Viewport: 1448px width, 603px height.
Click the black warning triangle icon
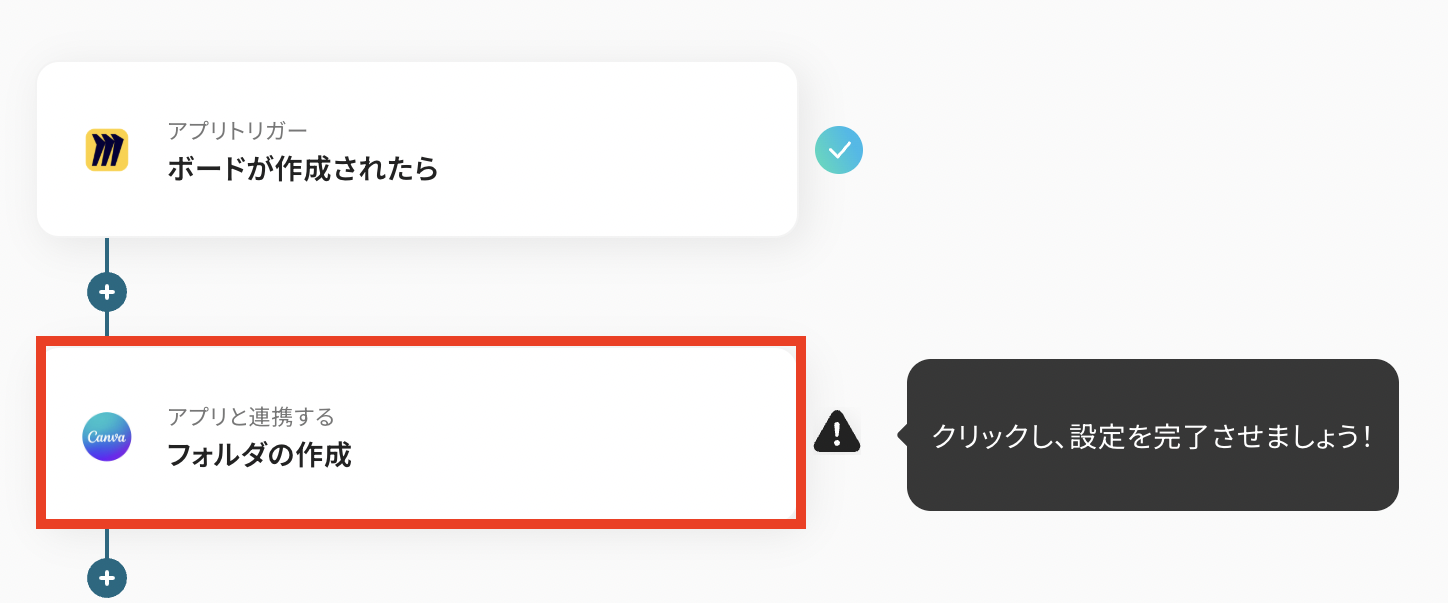[x=836, y=432]
